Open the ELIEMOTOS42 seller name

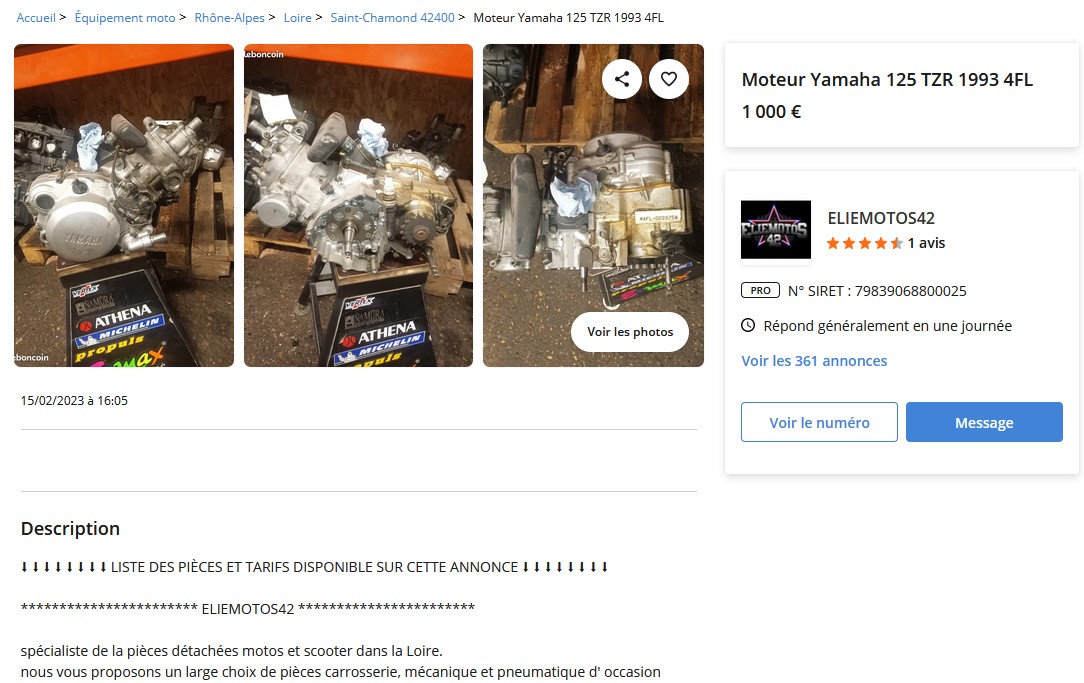coord(881,218)
